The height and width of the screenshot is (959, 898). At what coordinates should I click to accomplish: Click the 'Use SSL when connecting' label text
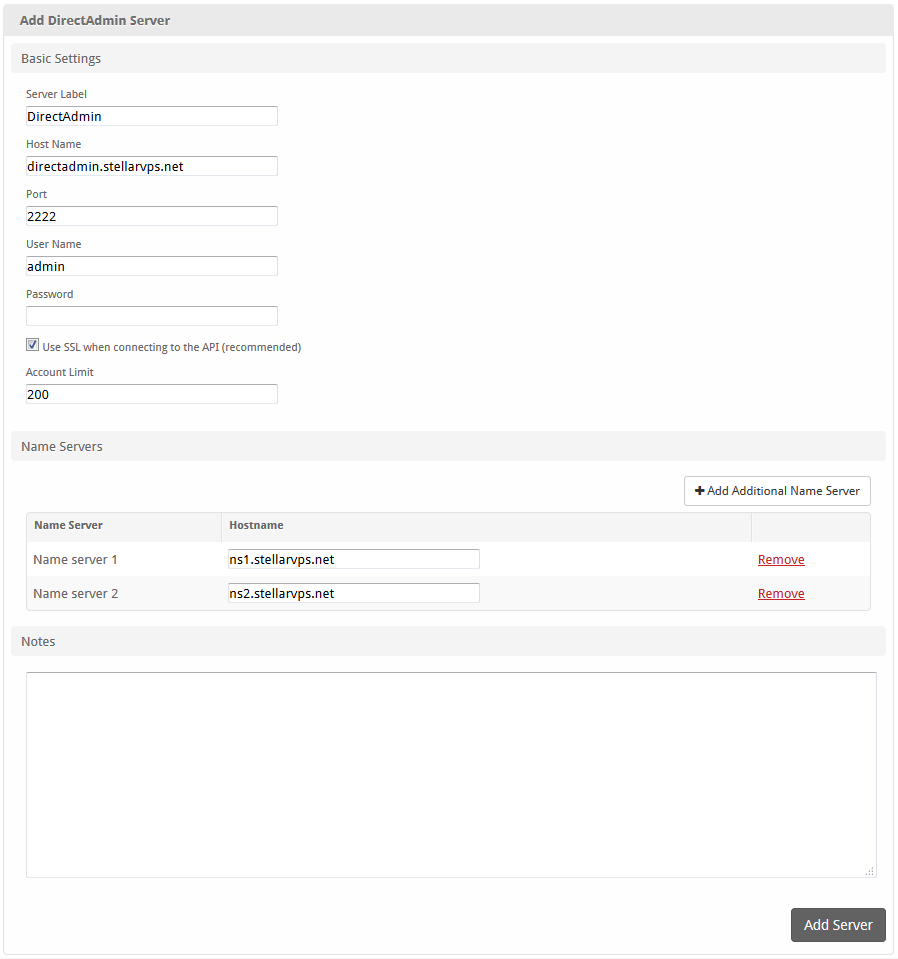tap(171, 347)
